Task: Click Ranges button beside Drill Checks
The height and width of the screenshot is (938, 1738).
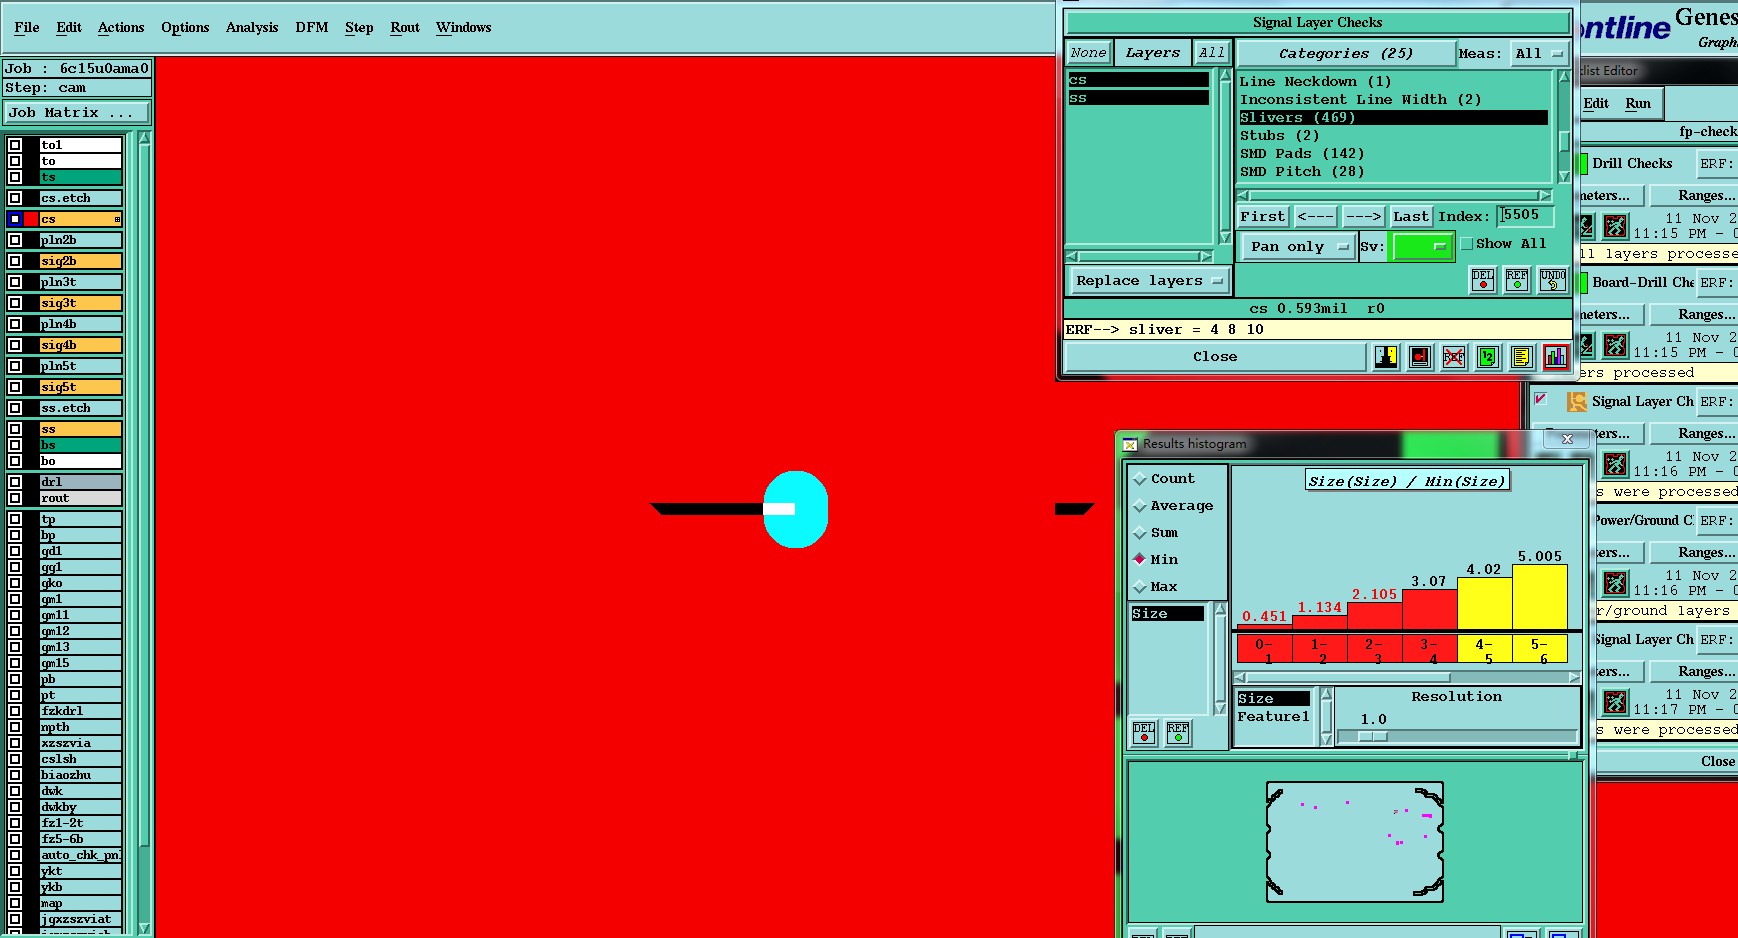Action: point(1694,196)
